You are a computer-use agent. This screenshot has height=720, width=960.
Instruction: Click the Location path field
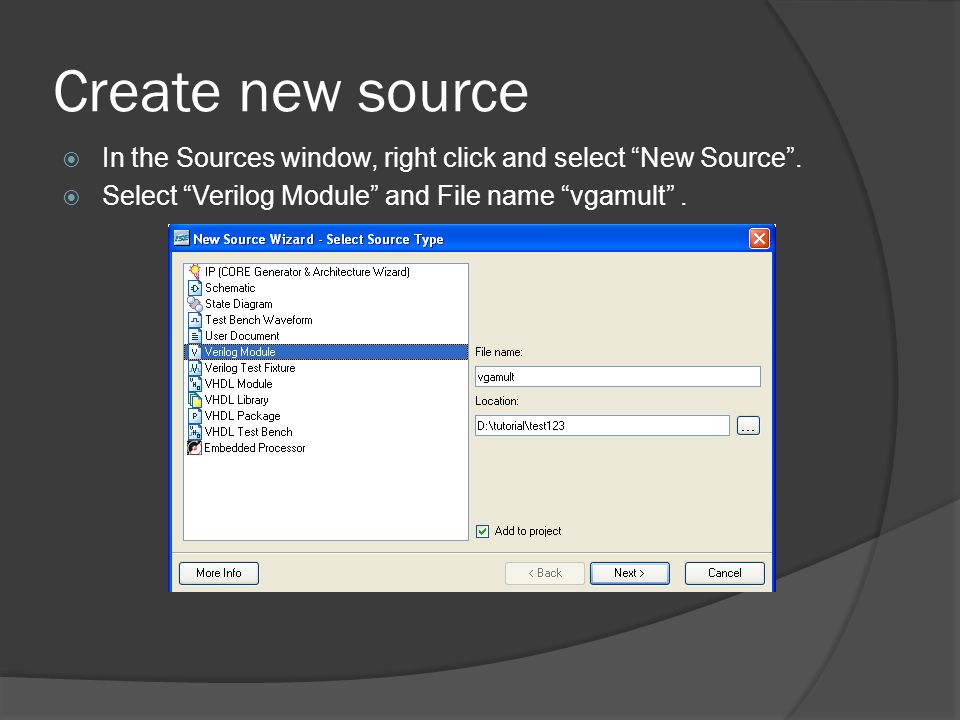pos(602,426)
